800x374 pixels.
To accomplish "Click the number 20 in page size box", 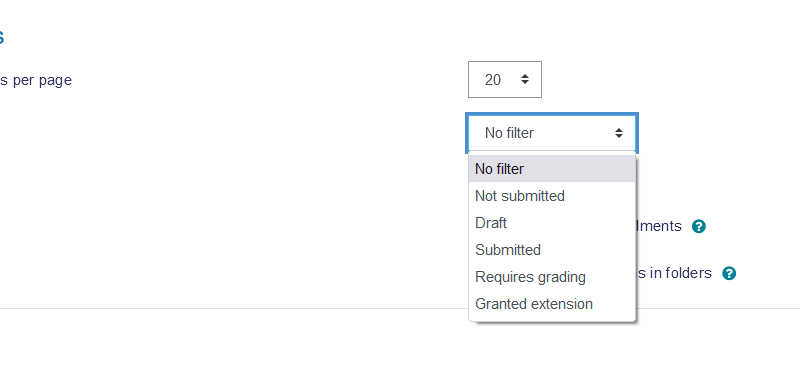I will point(493,80).
